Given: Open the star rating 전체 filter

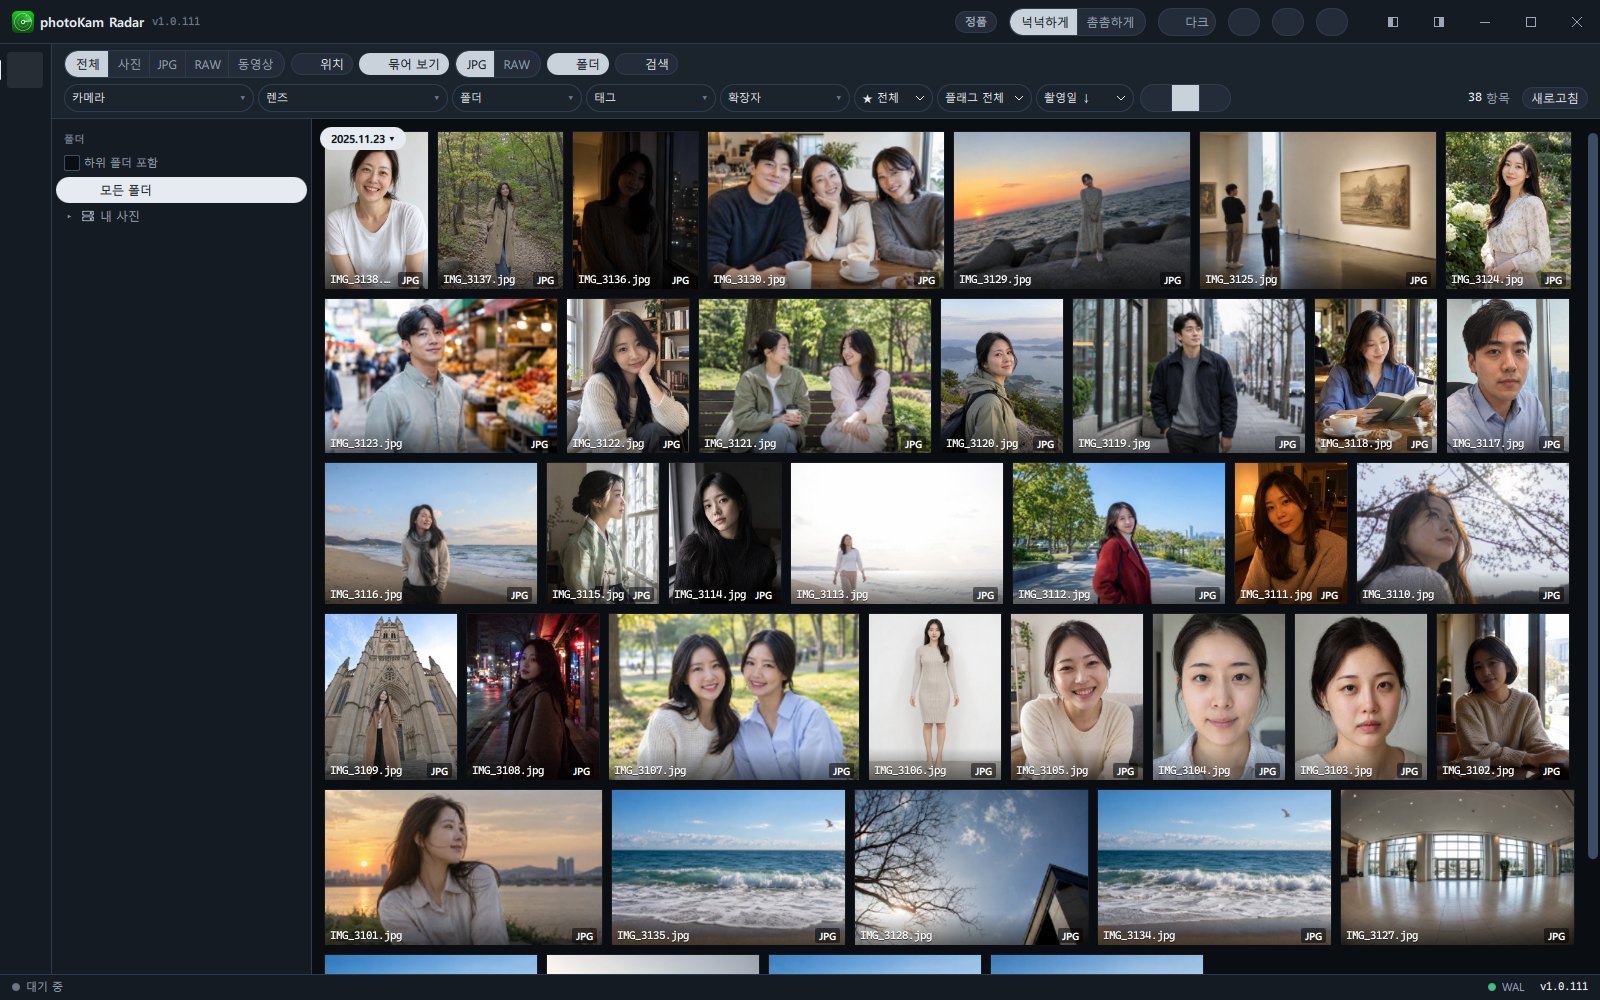Looking at the screenshot, I should 893,98.
